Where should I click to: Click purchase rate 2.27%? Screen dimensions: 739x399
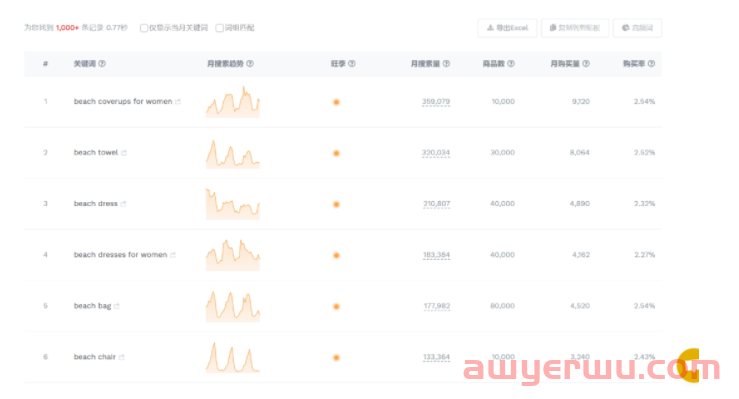644,255
